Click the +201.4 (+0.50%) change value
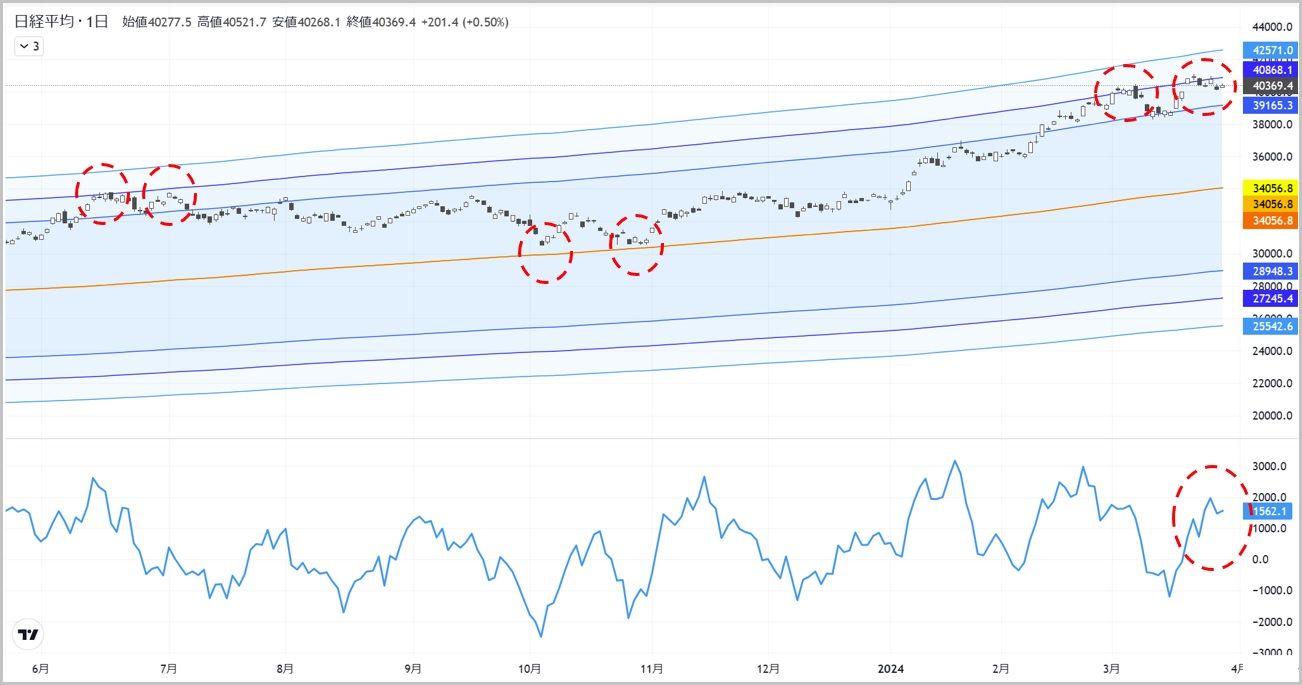Screen dimensions: 1302x685 pos(450,21)
